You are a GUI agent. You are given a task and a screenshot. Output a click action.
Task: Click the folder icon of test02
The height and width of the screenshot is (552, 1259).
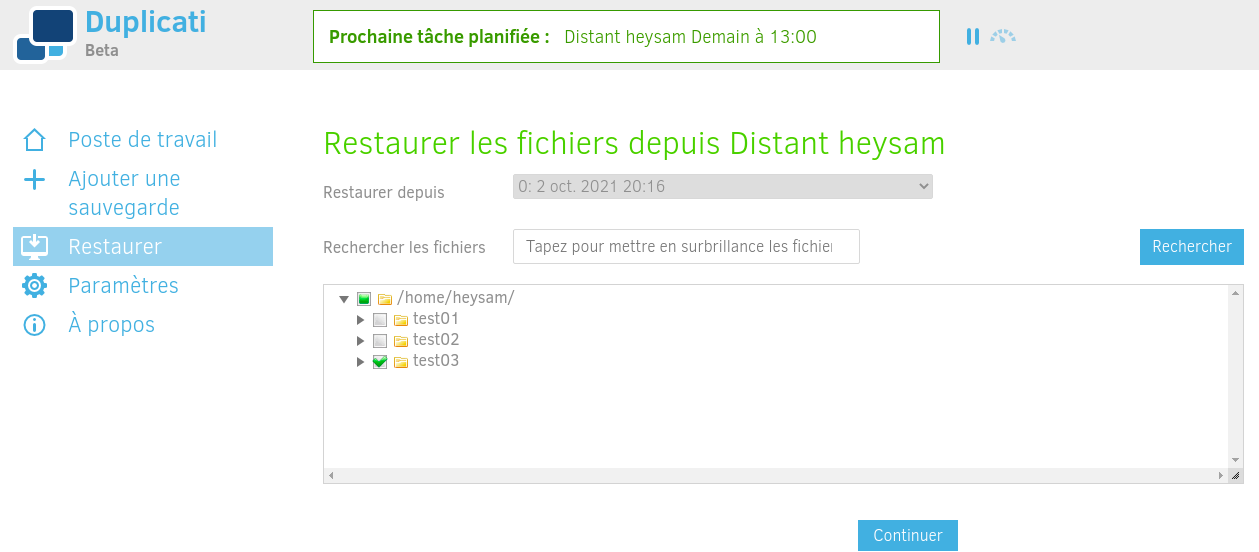[x=401, y=341]
